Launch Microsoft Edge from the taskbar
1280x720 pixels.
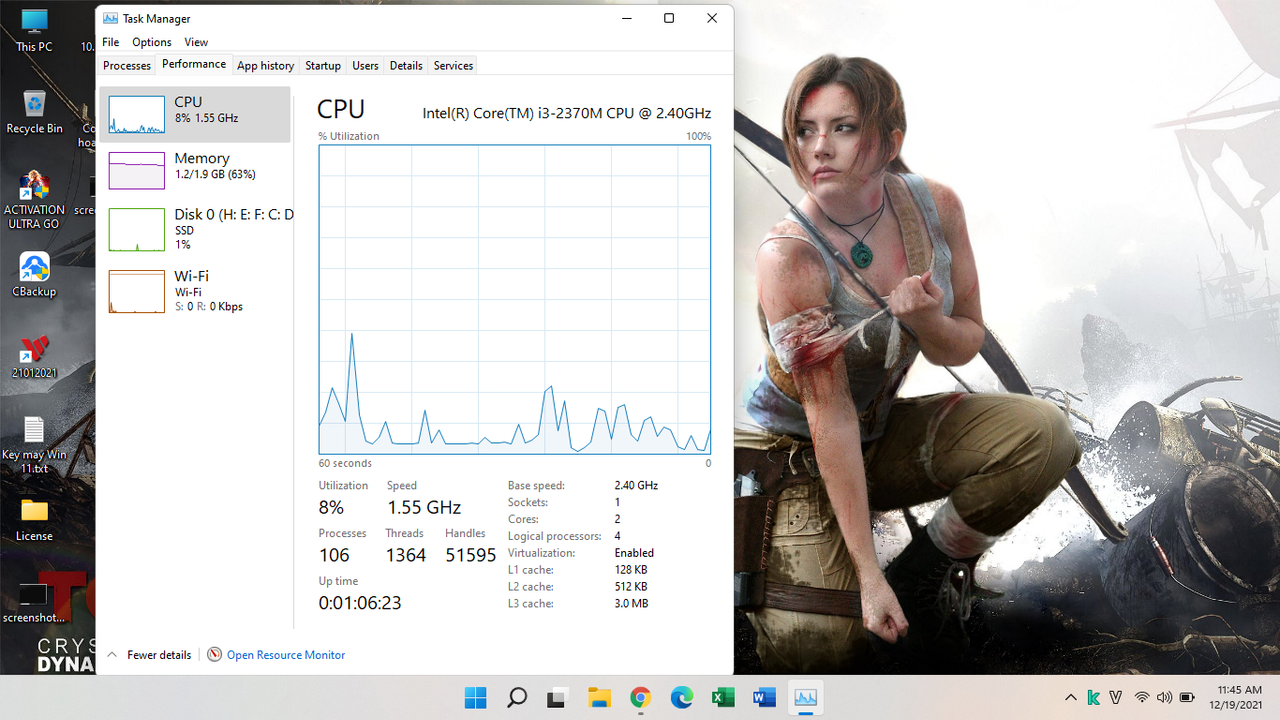click(681, 697)
